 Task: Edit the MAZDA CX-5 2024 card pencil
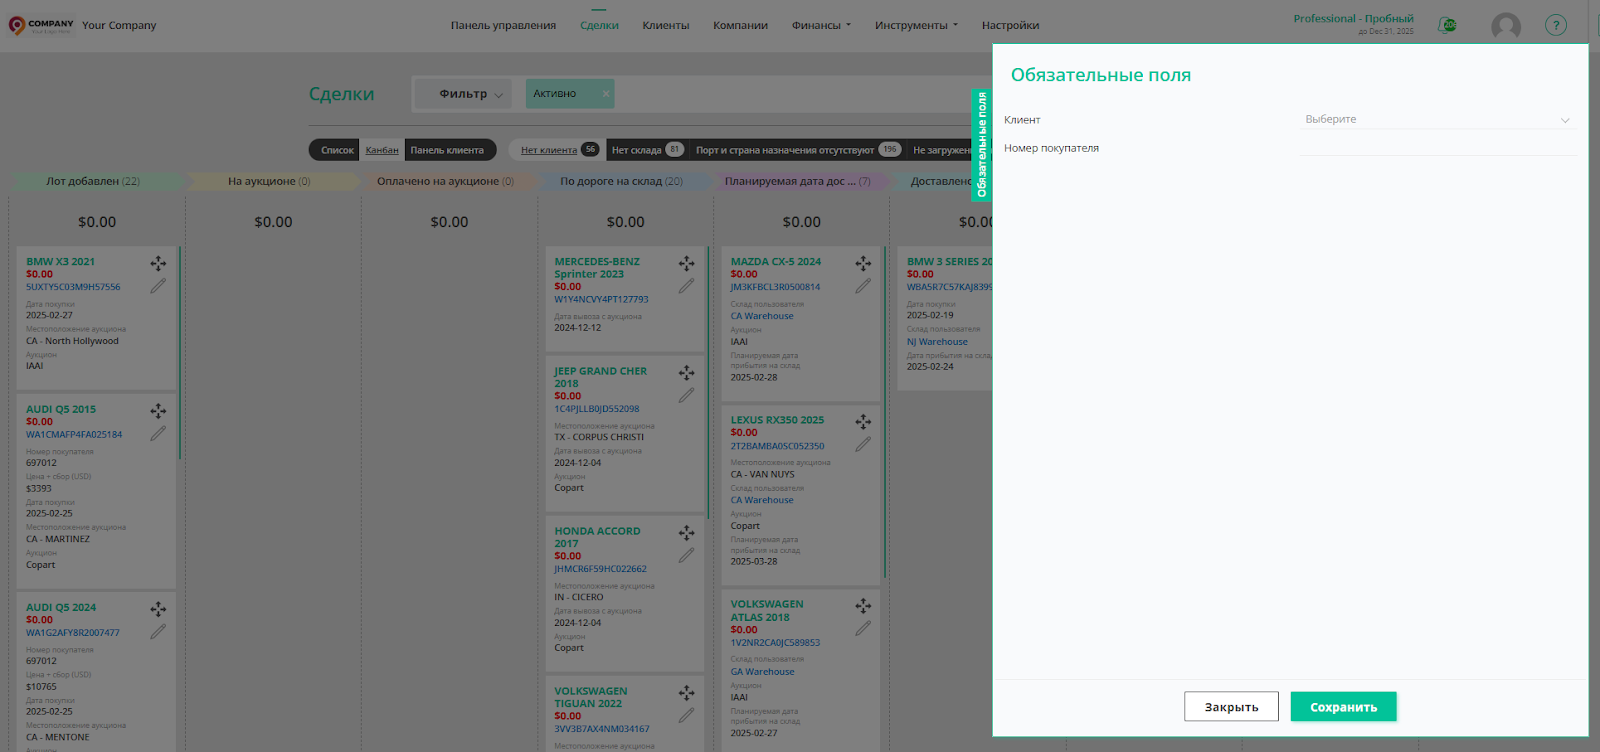[863, 286]
